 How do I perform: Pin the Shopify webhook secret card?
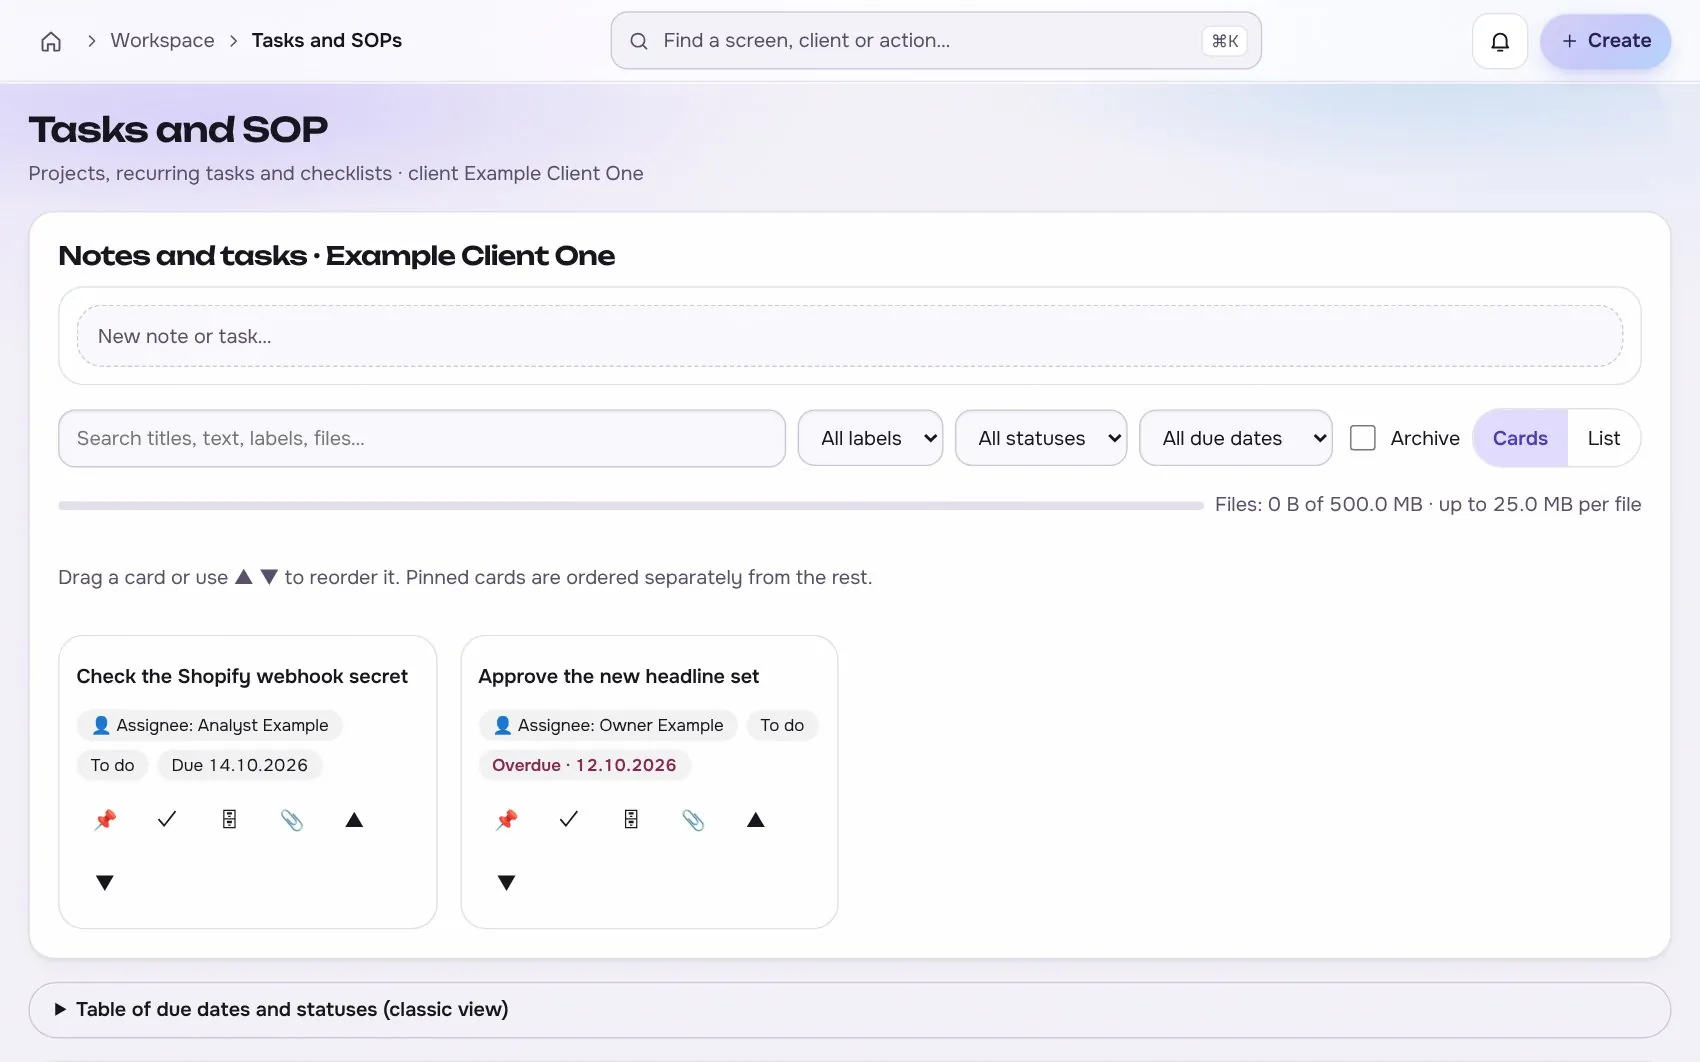pyautogui.click(x=105, y=820)
